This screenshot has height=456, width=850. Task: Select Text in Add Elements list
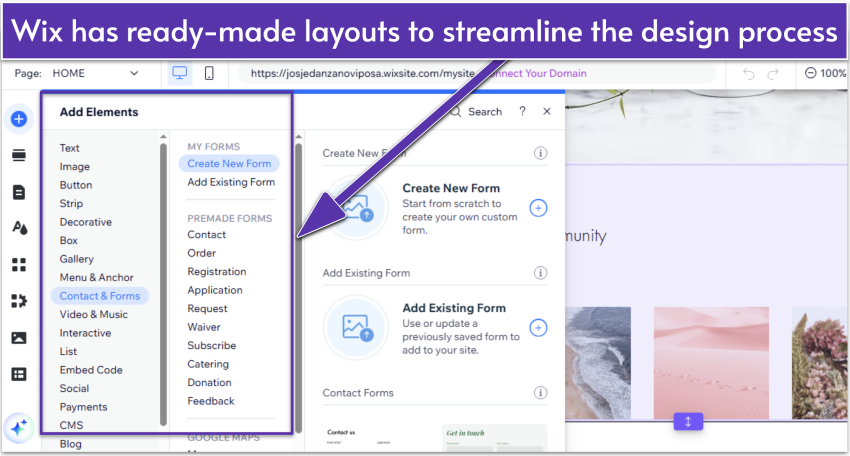click(69, 148)
